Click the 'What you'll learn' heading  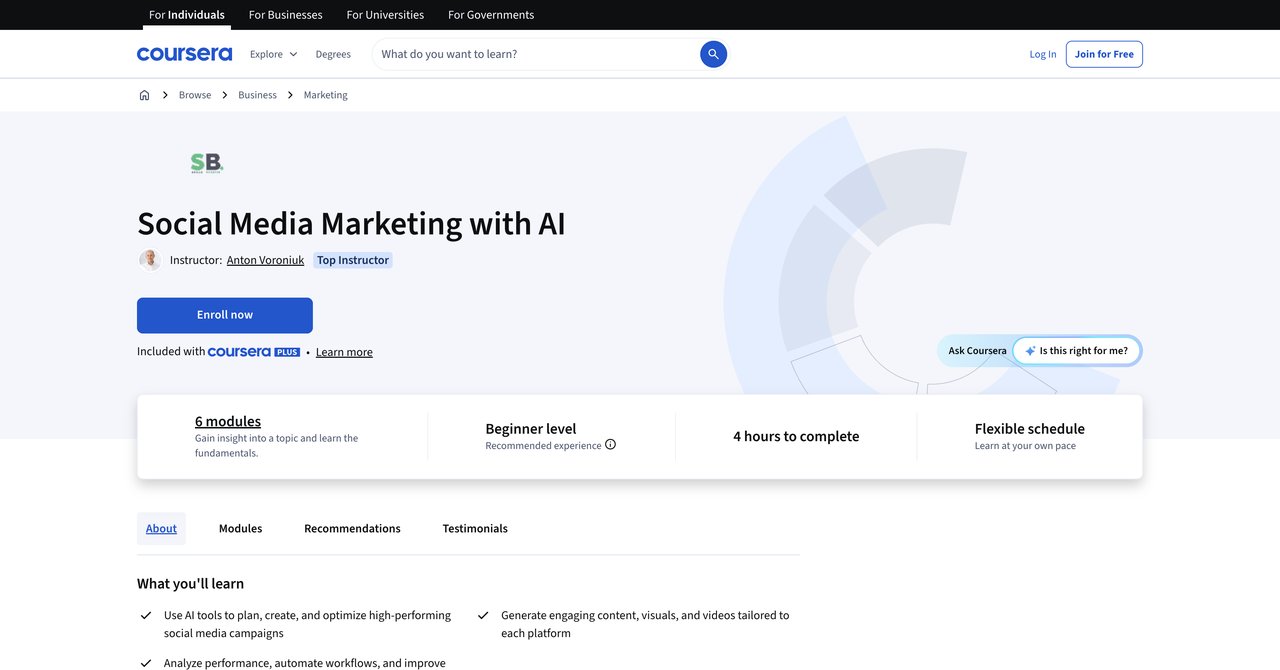pos(190,583)
